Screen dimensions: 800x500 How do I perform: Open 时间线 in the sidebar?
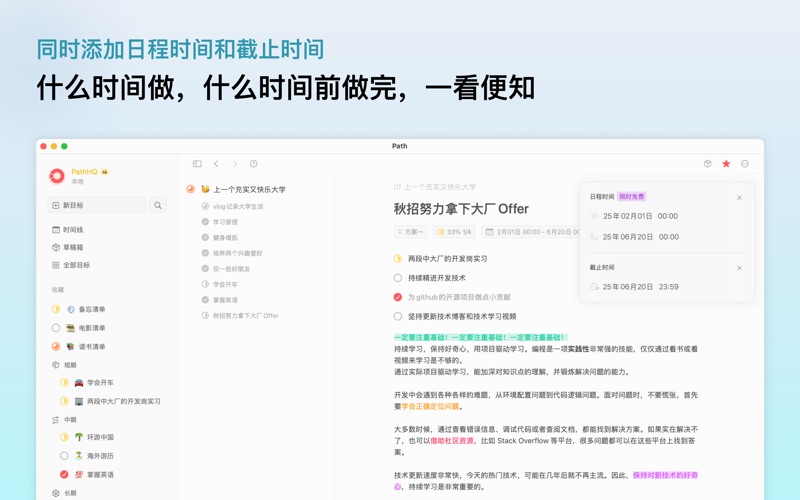point(72,230)
